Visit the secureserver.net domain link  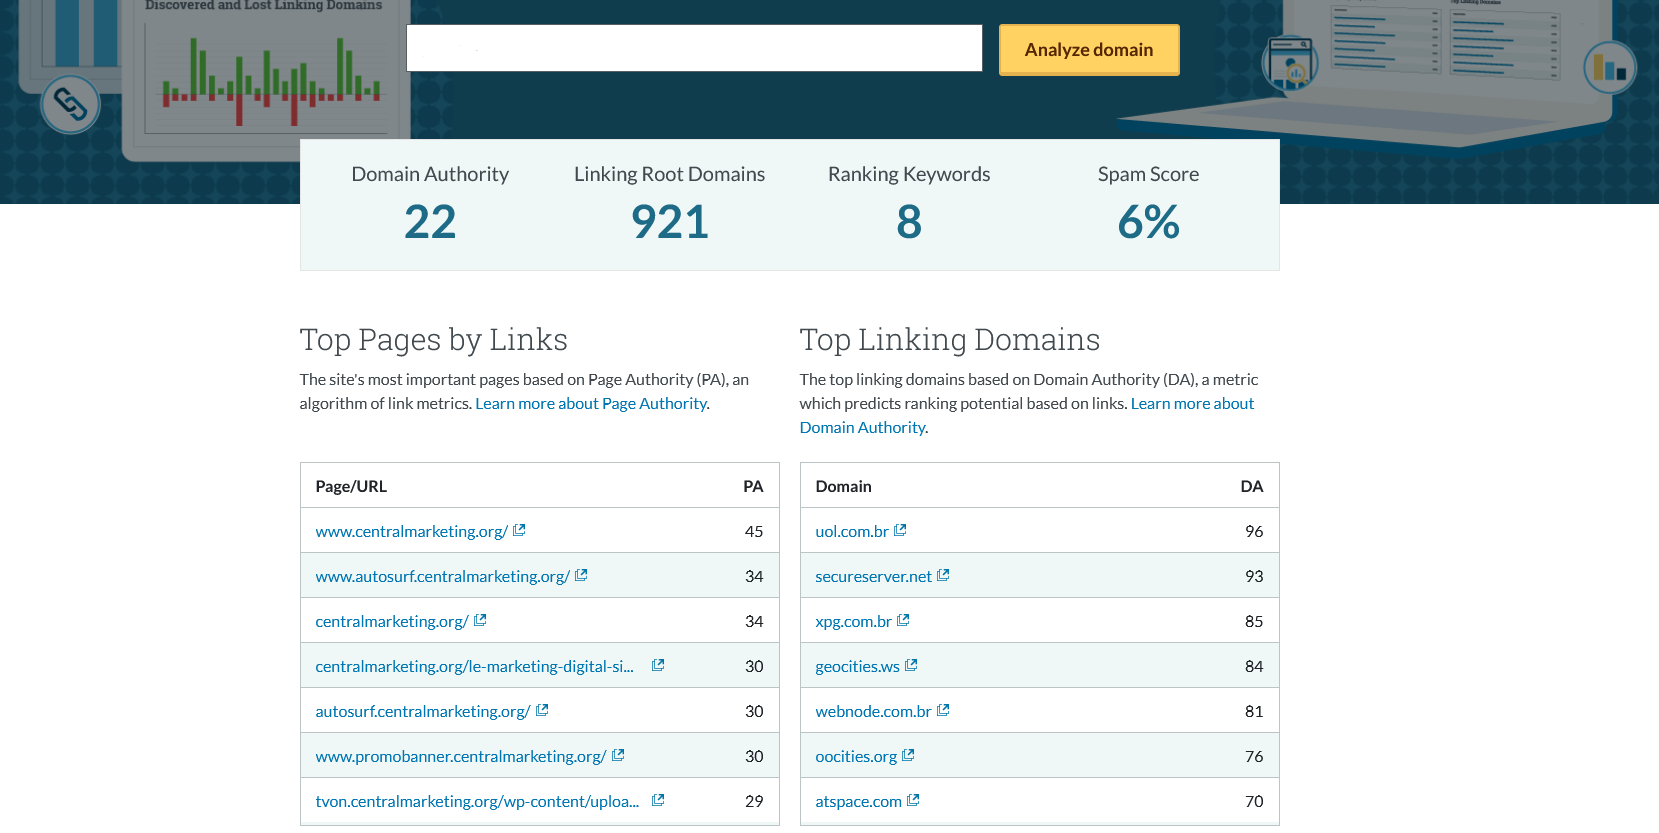[x=873, y=576]
